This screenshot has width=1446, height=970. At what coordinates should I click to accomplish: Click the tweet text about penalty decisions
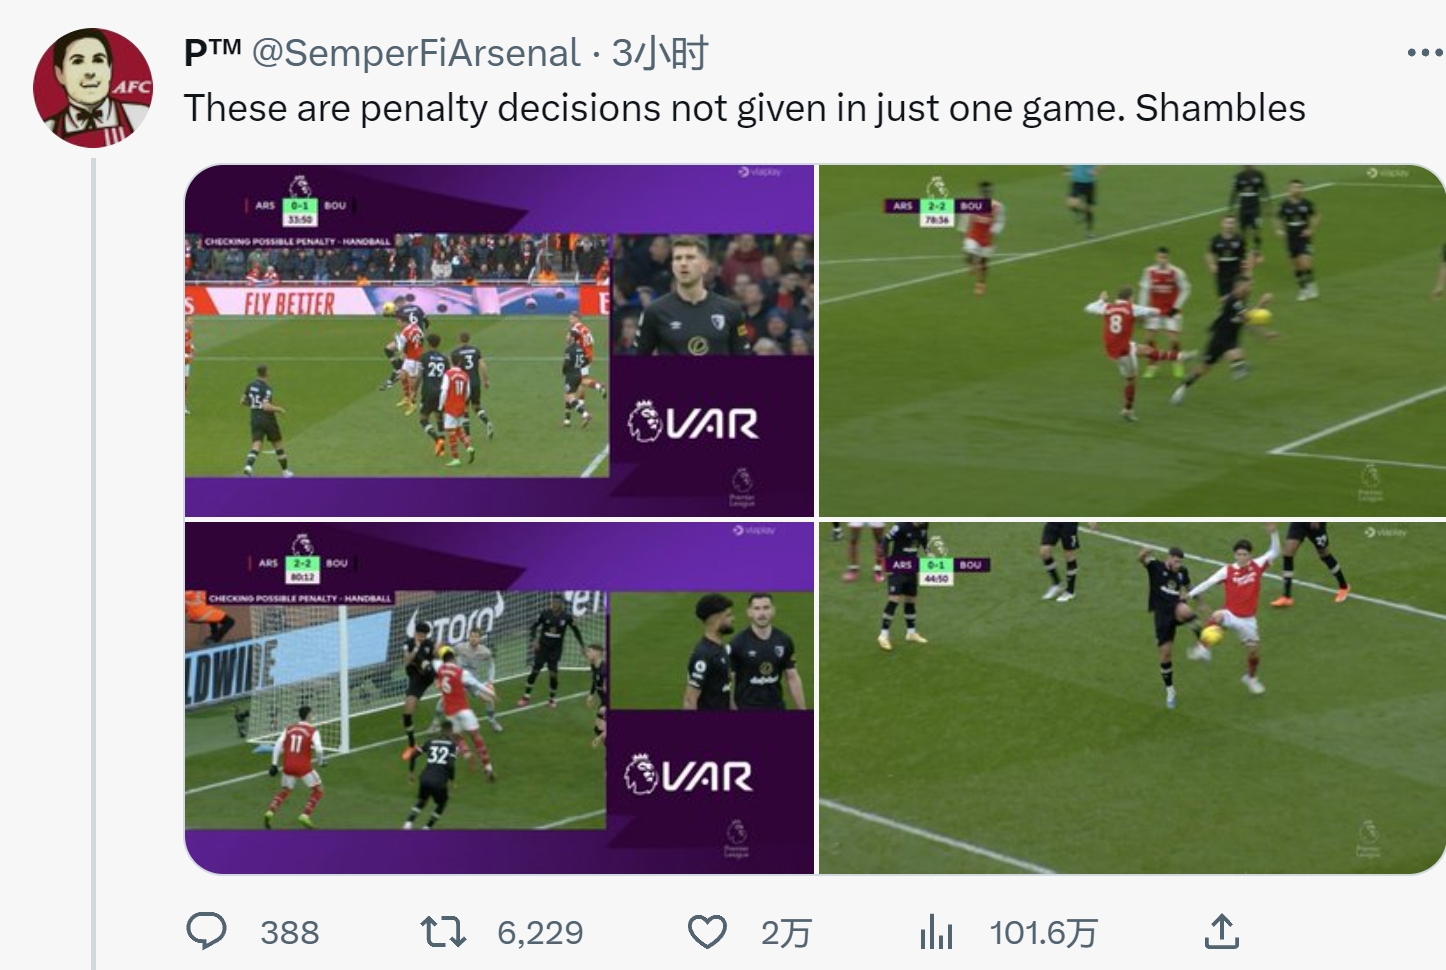coord(745,108)
